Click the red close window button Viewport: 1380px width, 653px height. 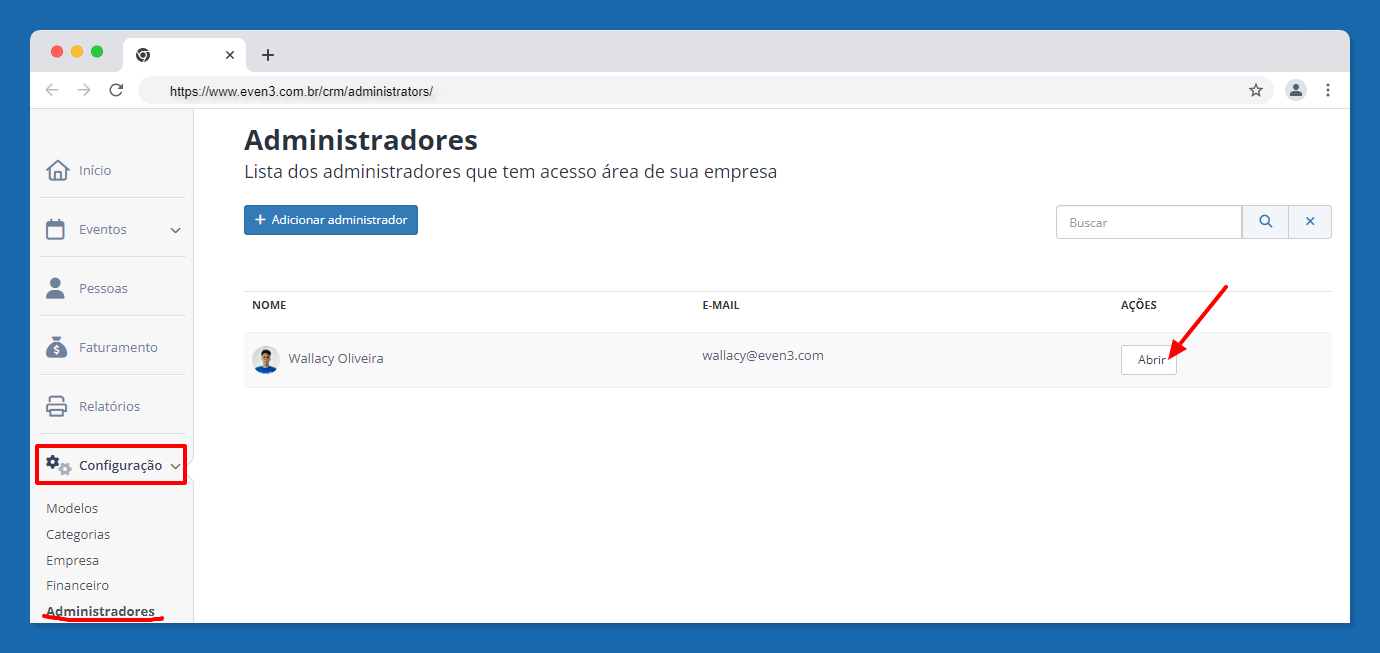[x=57, y=52]
